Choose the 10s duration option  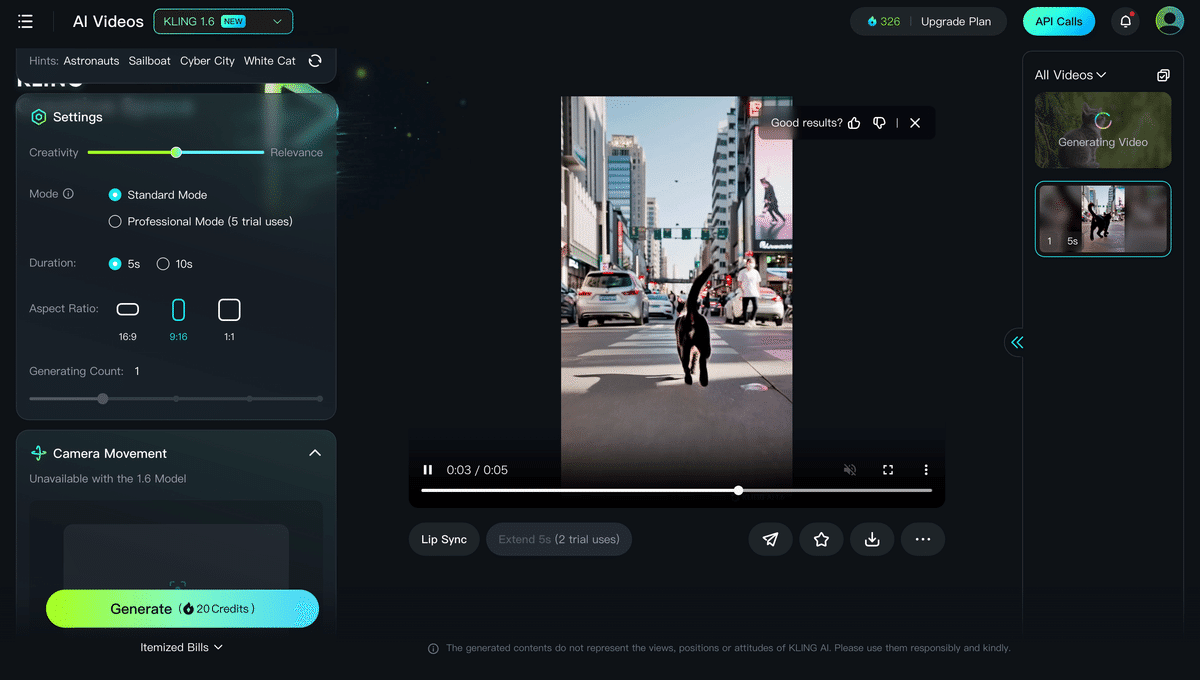[163, 264]
